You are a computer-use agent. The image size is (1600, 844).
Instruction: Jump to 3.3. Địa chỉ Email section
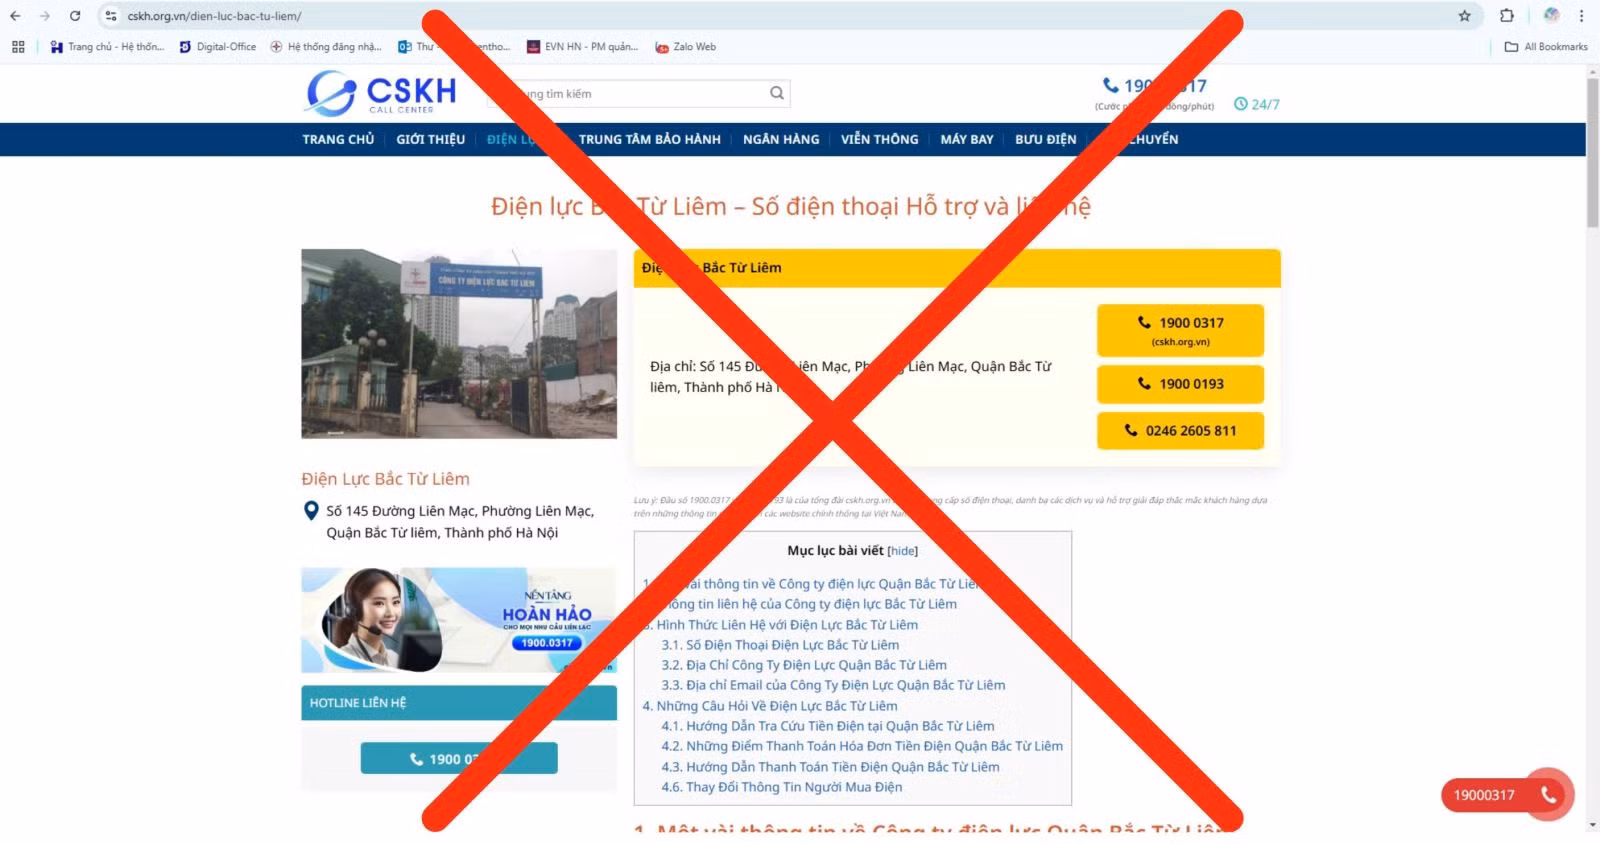[x=833, y=685]
